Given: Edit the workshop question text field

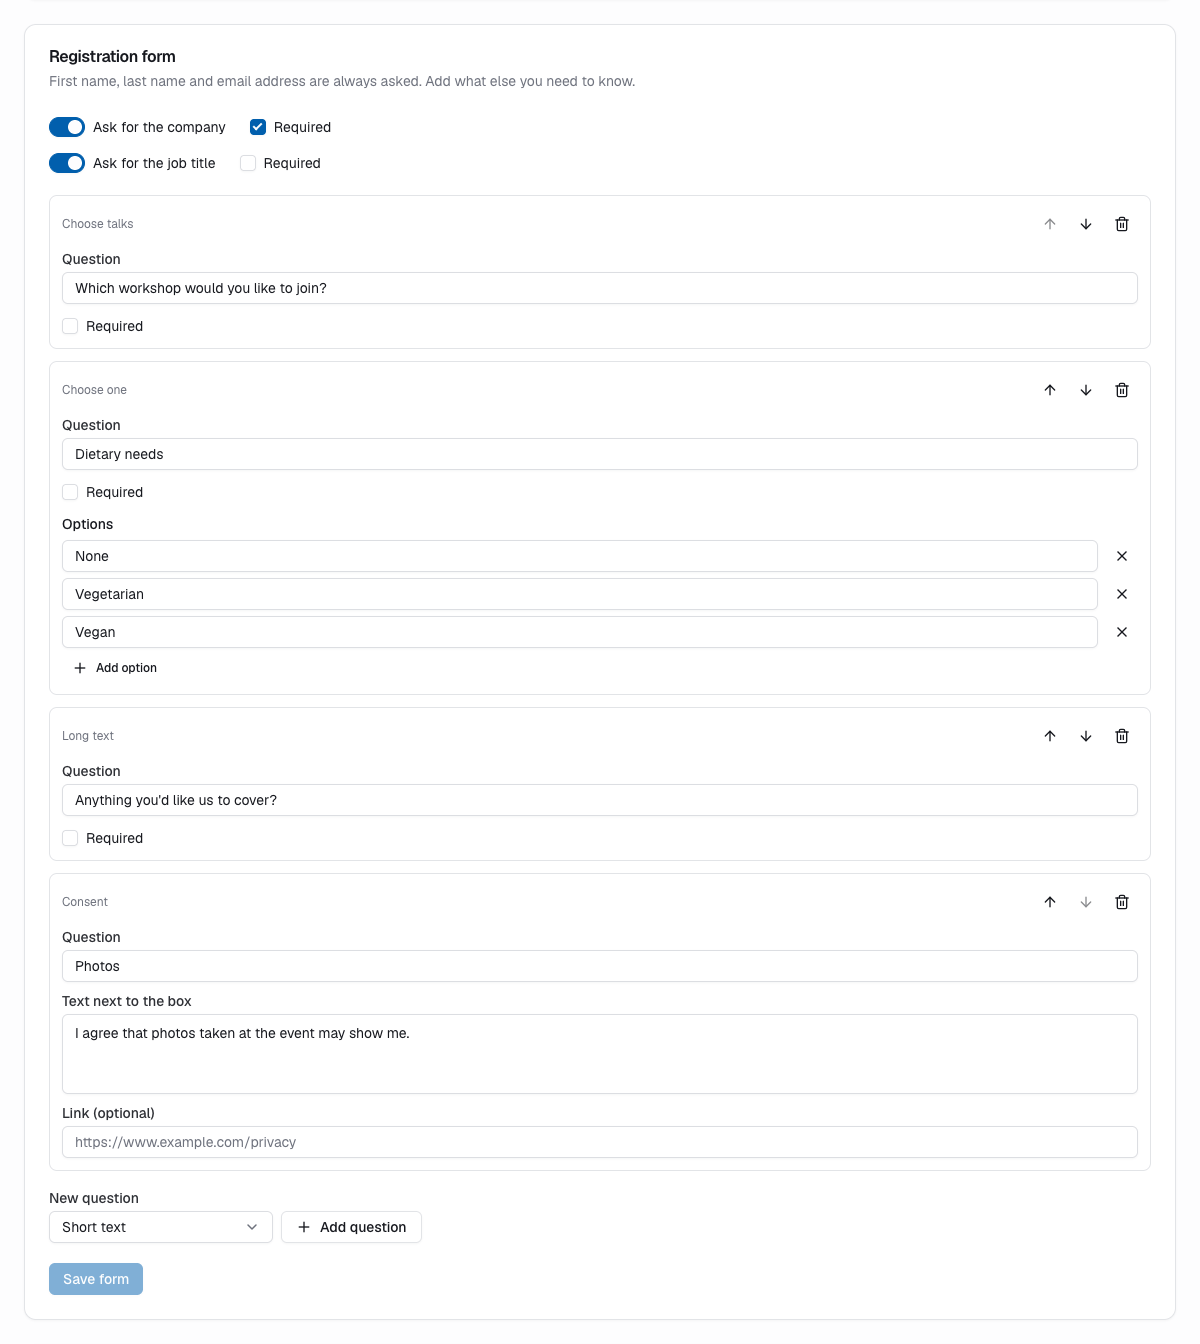Looking at the screenshot, I should point(600,288).
